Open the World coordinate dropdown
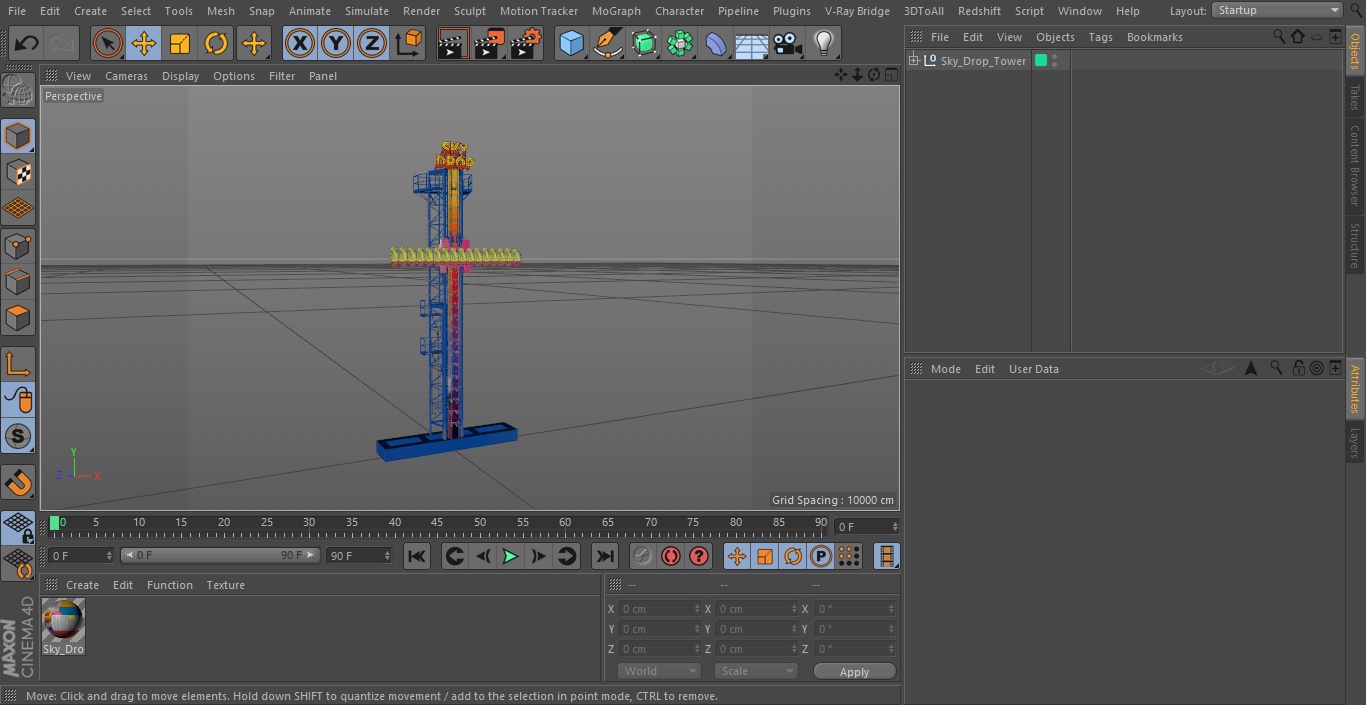Viewport: 1366px width, 705px height. point(658,671)
